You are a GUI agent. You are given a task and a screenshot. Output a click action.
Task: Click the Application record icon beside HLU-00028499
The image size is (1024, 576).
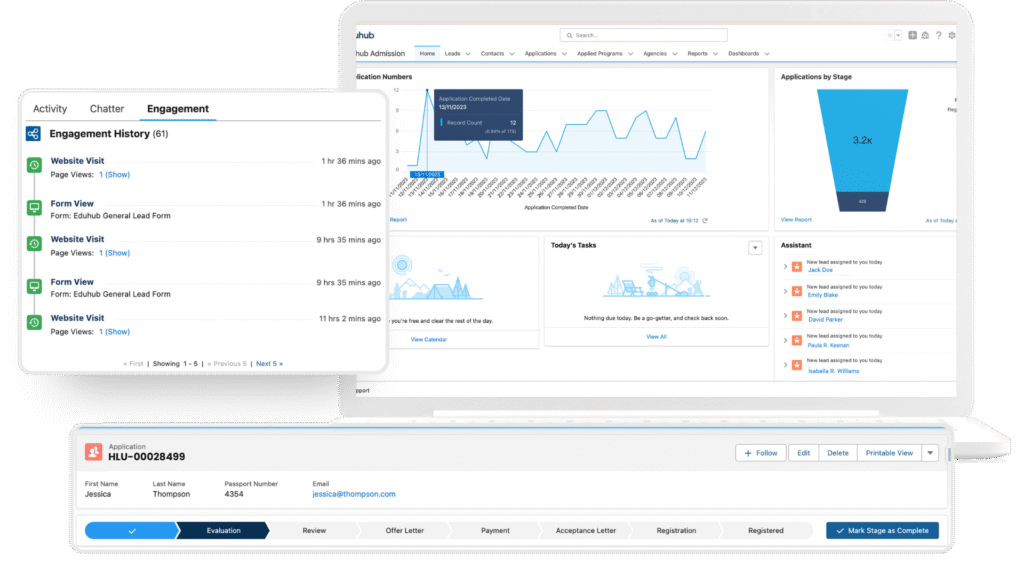click(93, 453)
